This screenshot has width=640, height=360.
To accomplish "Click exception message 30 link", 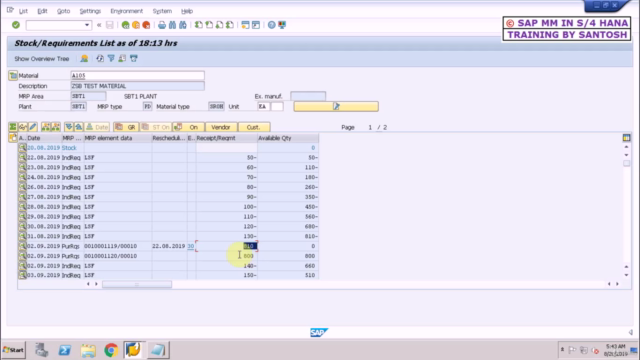I will [191, 246].
